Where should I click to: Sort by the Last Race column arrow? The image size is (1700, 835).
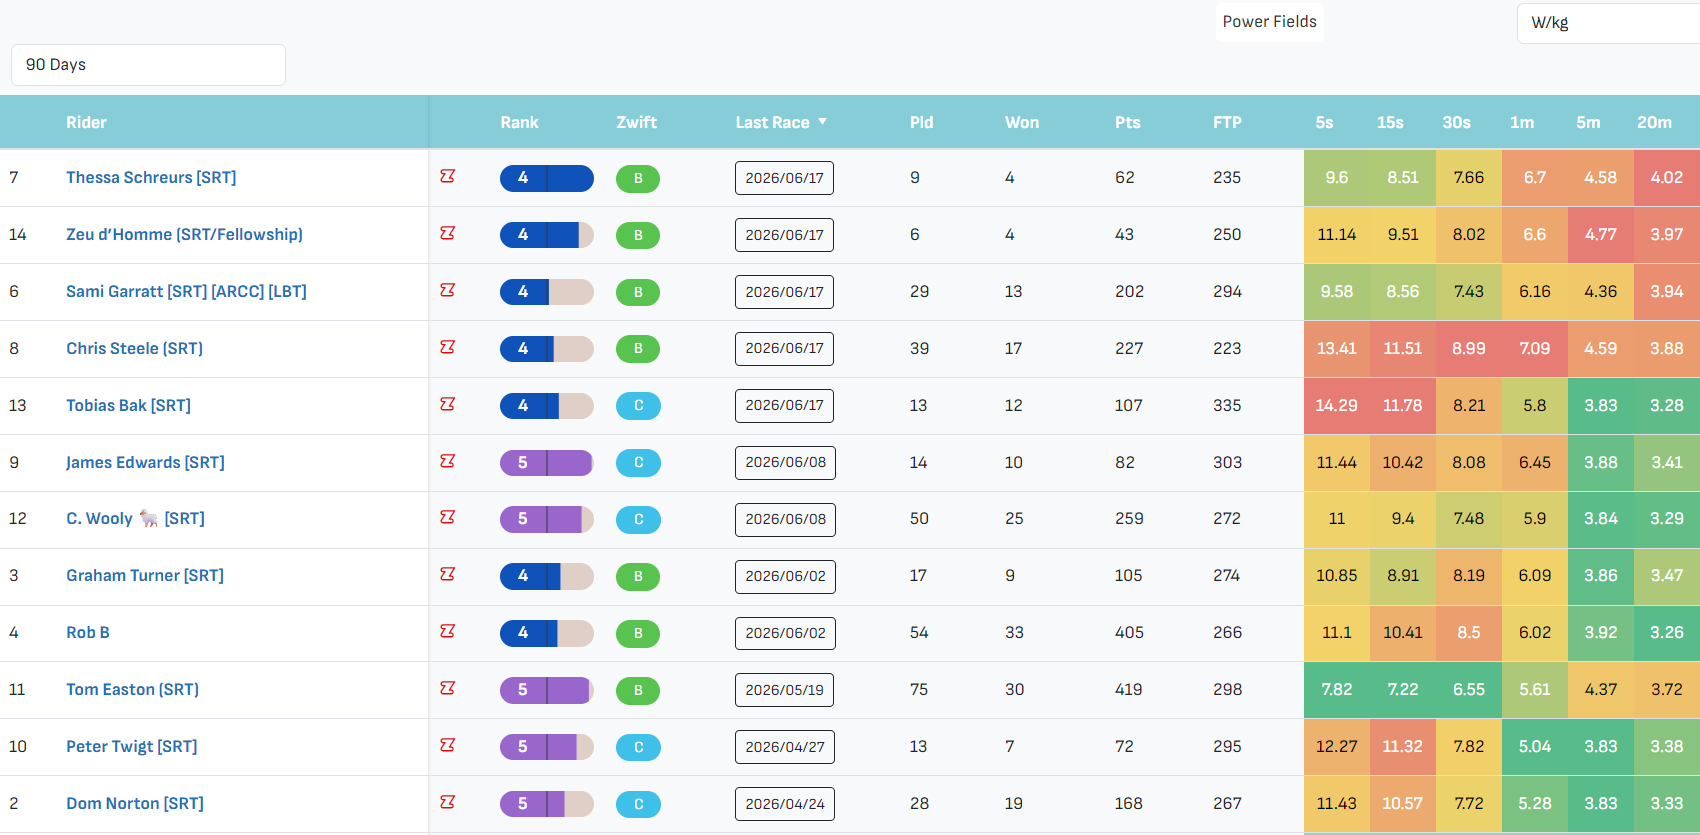pyautogui.click(x=823, y=121)
